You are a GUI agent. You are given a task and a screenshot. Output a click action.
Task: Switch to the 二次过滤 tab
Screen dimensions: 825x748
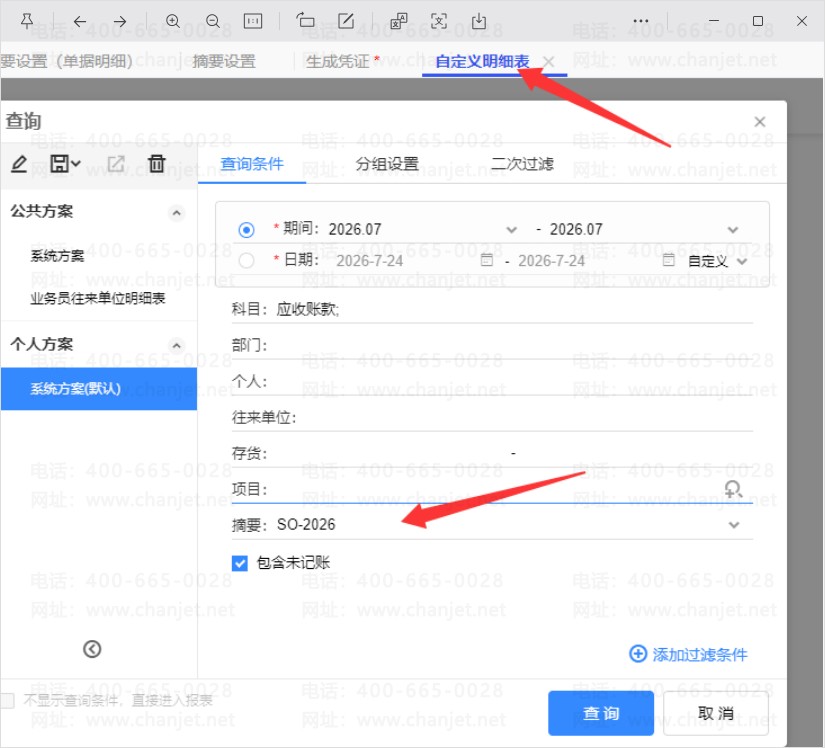pos(522,164)
